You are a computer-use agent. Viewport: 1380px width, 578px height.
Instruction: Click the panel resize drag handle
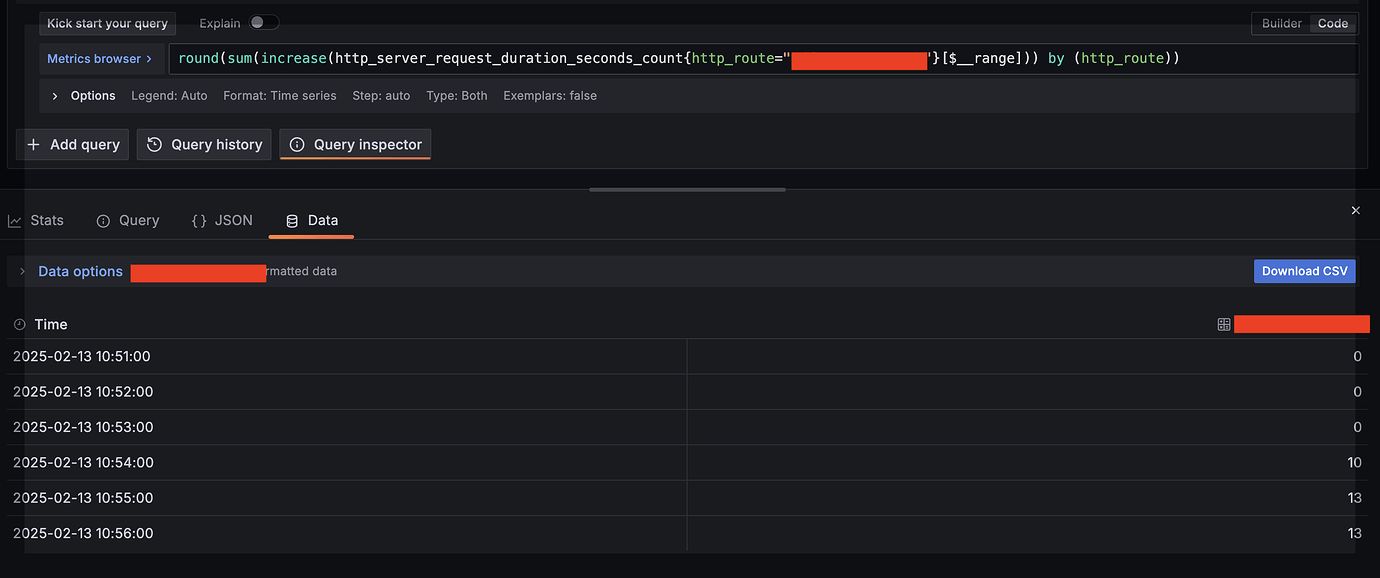click(x=687, y=188)
